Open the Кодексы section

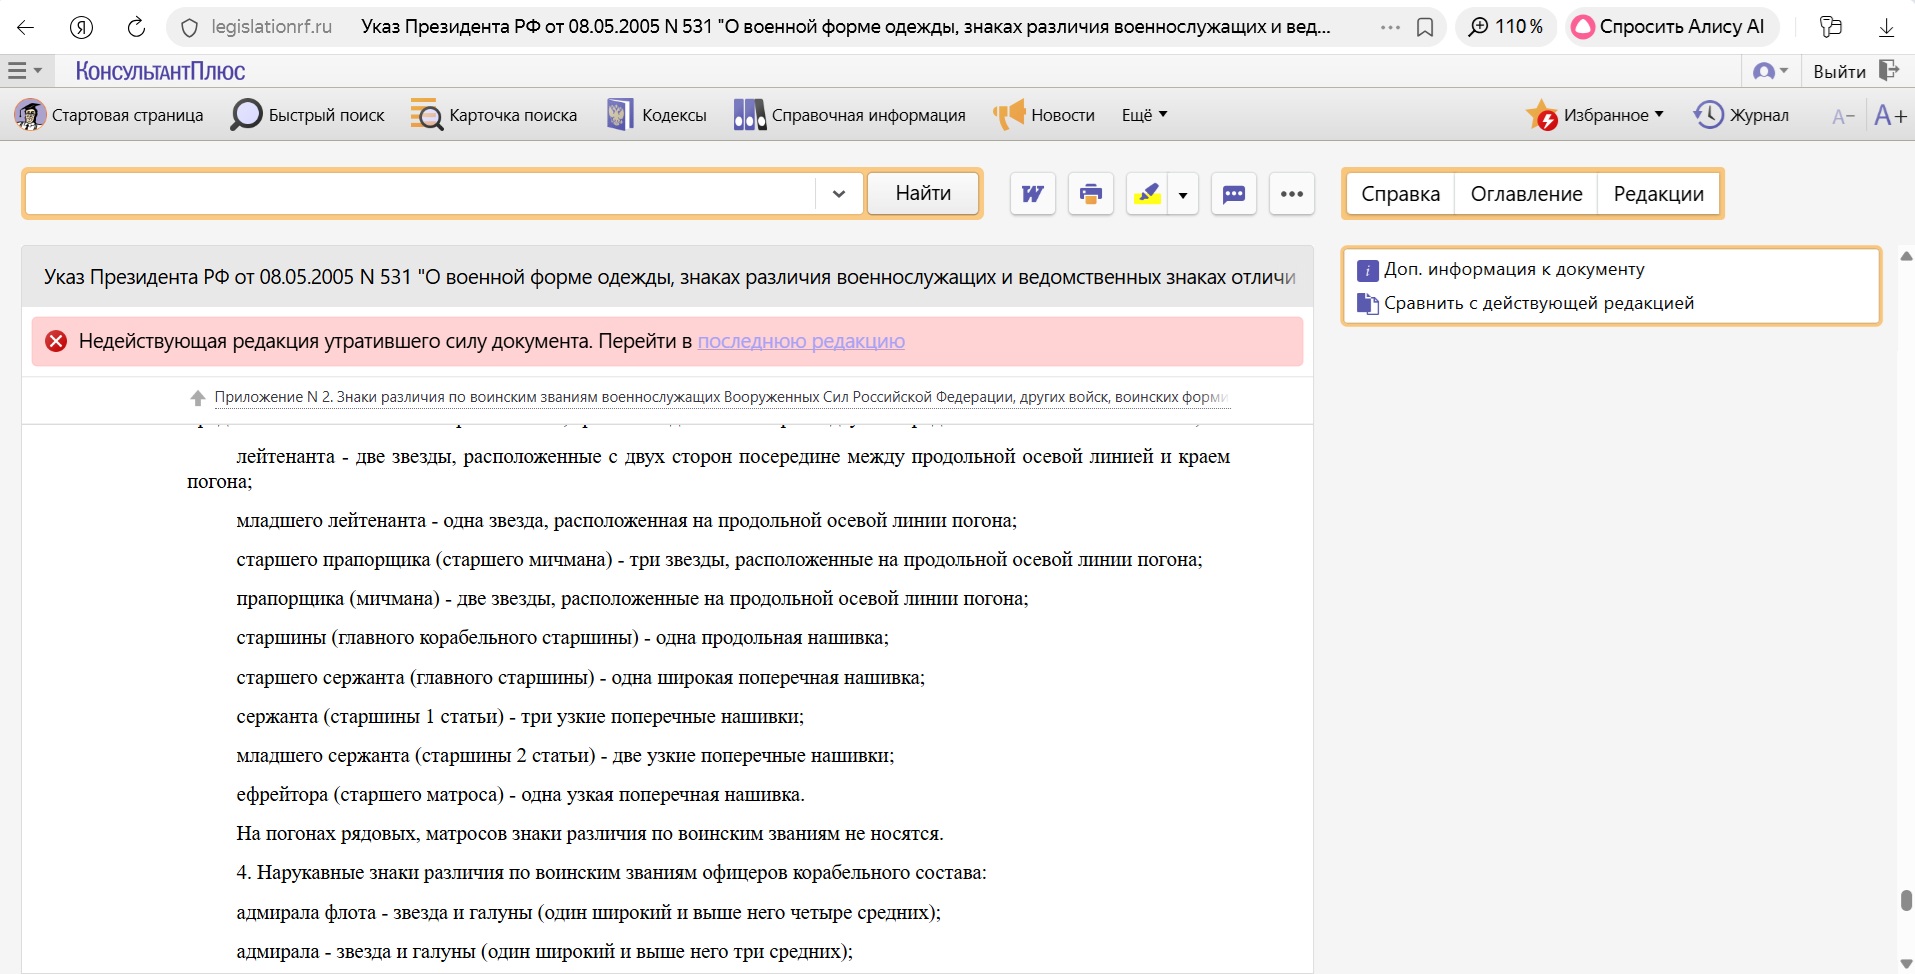[x=657, y=114]
